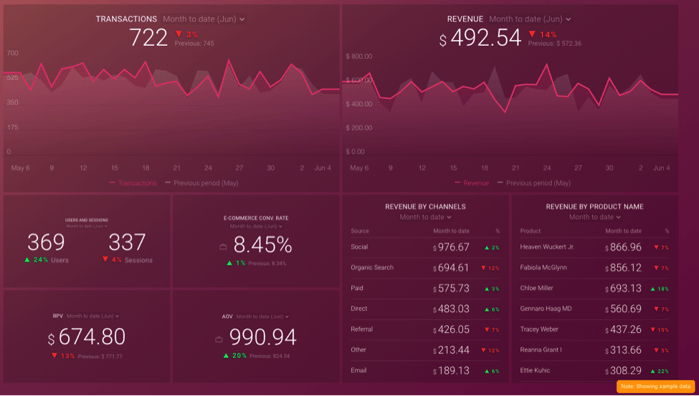The height and width of the screenshot is (396, 699).
Task: Select the Referral channel row
Action: pyautogui.click(x=425, y=329)
